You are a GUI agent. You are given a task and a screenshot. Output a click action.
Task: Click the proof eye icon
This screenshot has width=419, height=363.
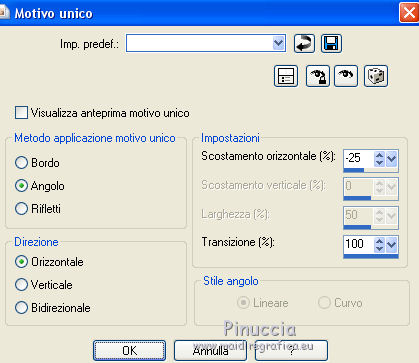tap(346, 76)
